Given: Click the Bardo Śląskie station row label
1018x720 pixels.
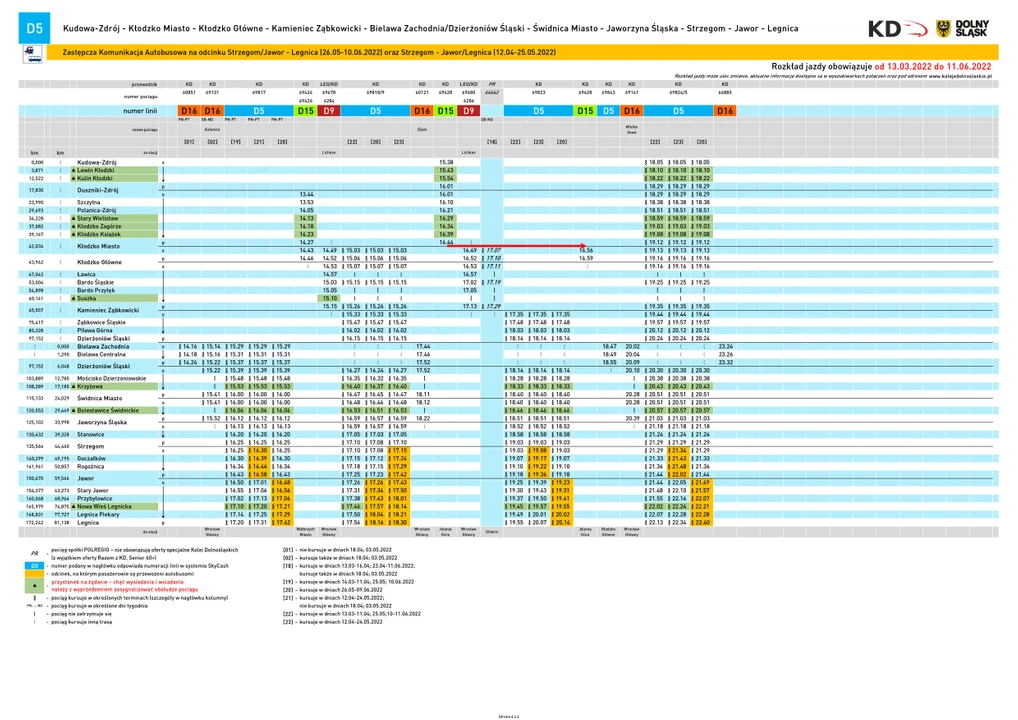Looking at the screenshot, I should [95, 282].
